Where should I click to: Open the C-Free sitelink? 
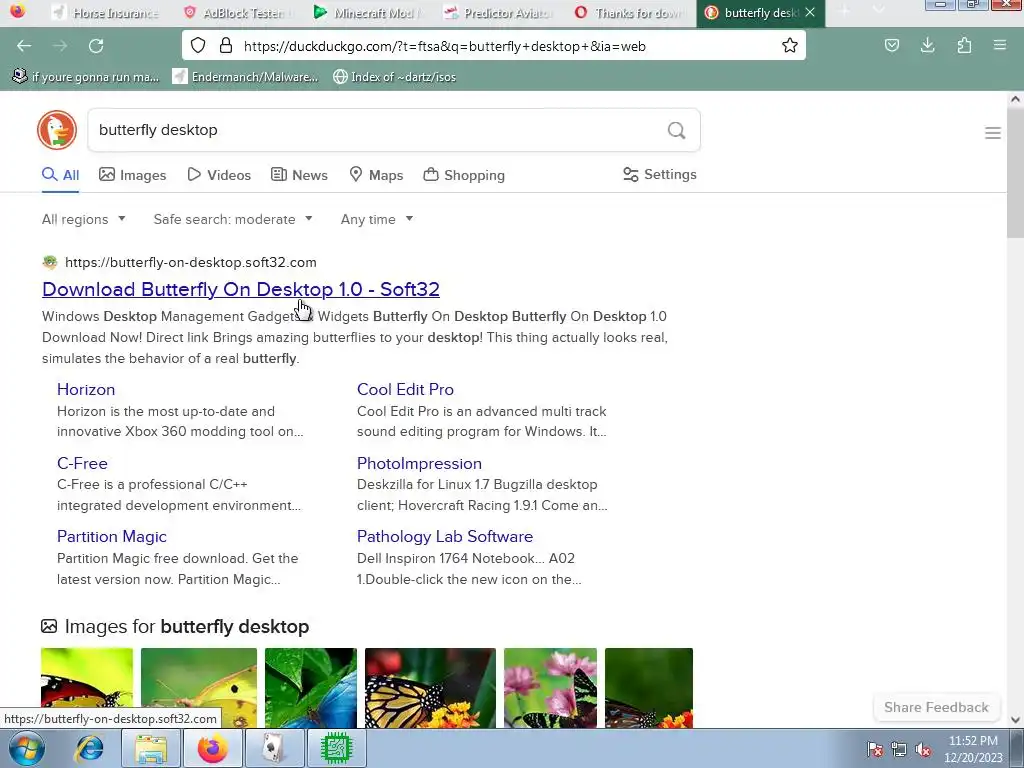tap(82, 463)
